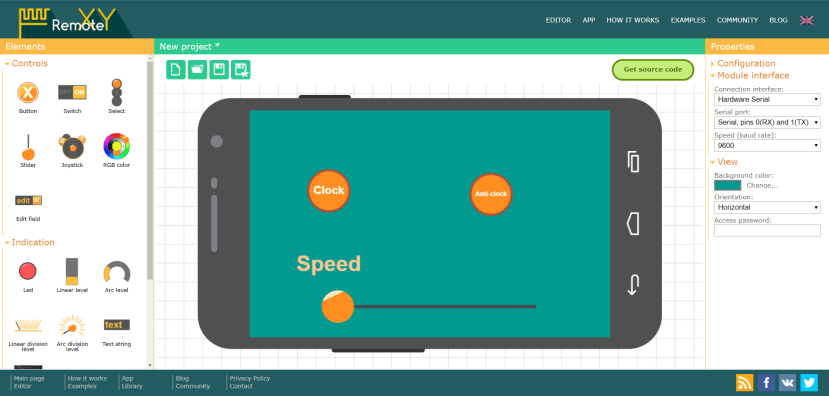
Task: Collapse the Controls elements section
Action: pyautogui.click(x=30, y=63)
